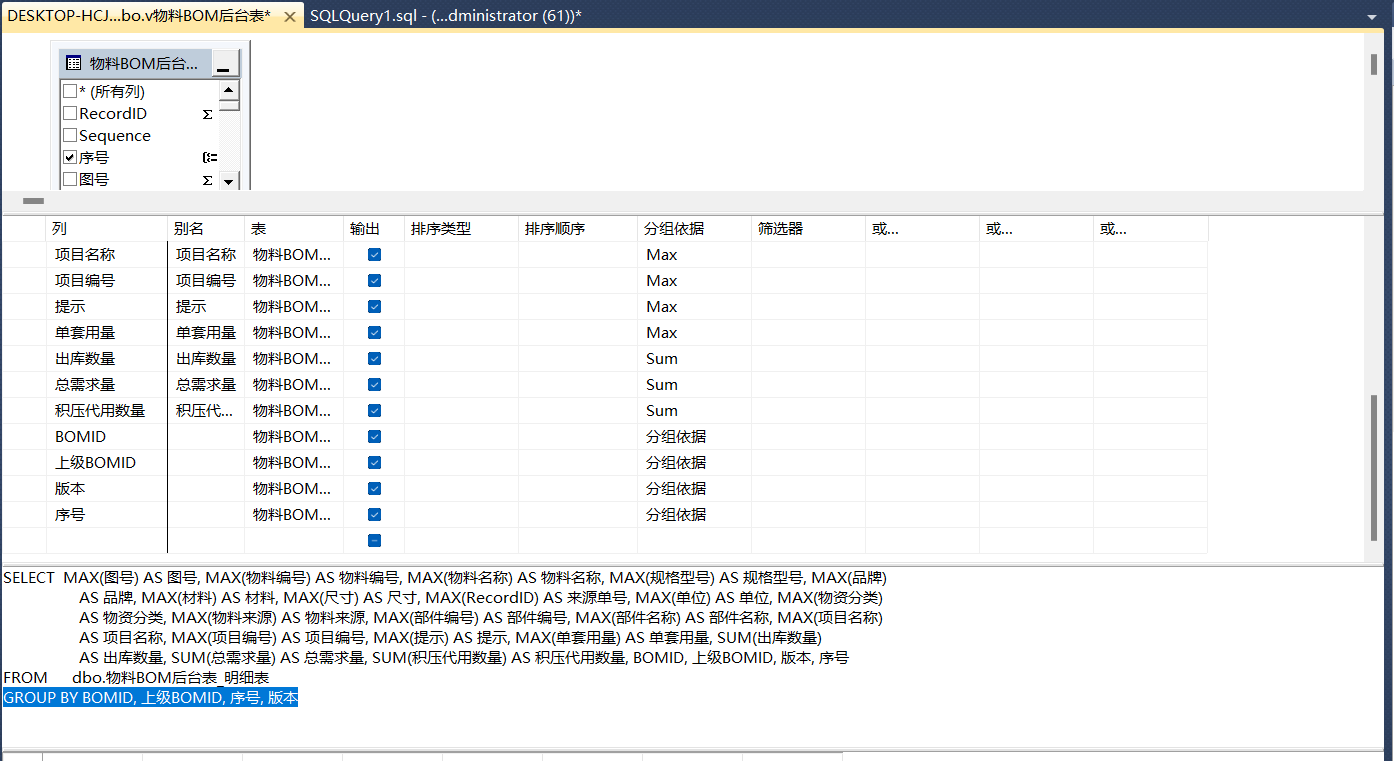Screen dimensions: 1394x761
Task: Enable the Sequence column checkbox
Action: coord(70,136)
